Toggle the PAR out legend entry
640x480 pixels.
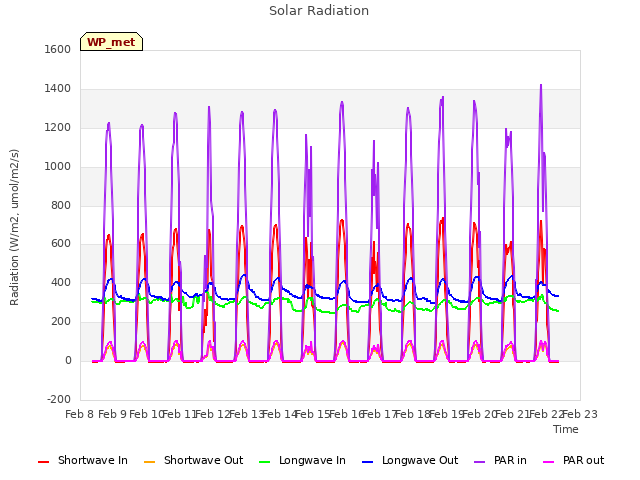(x=573, y=460)
